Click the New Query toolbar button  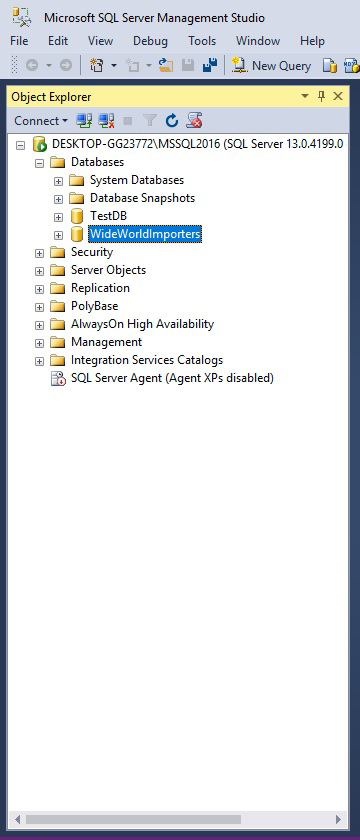coord(271,65)
